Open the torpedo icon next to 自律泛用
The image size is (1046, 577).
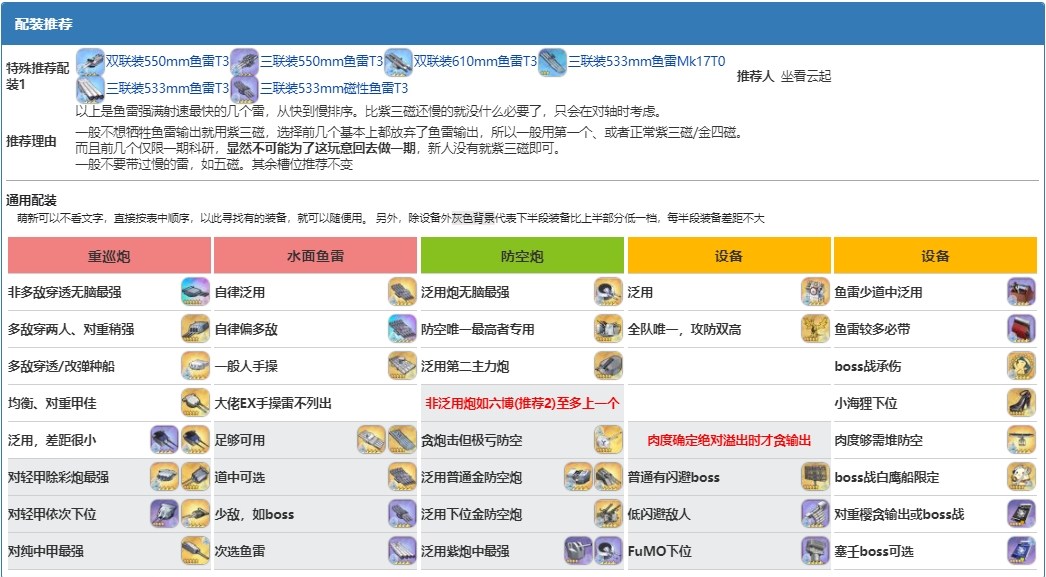(402, 292)
